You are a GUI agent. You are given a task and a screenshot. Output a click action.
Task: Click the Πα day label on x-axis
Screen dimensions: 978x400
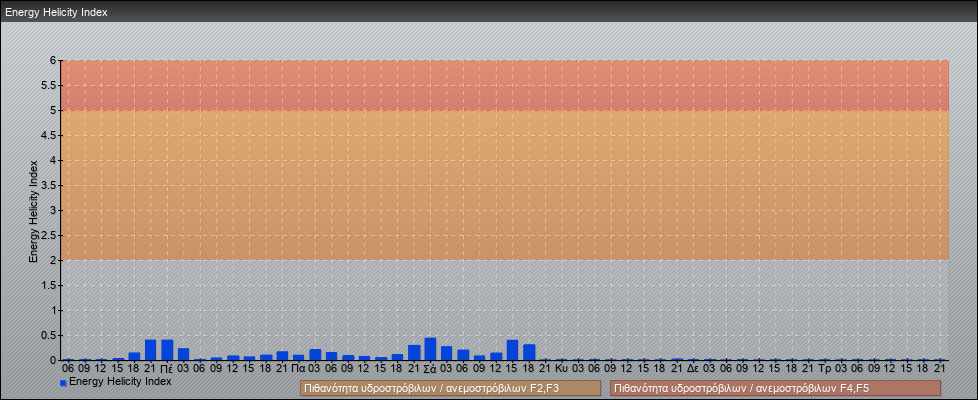(x=298, y=369)
